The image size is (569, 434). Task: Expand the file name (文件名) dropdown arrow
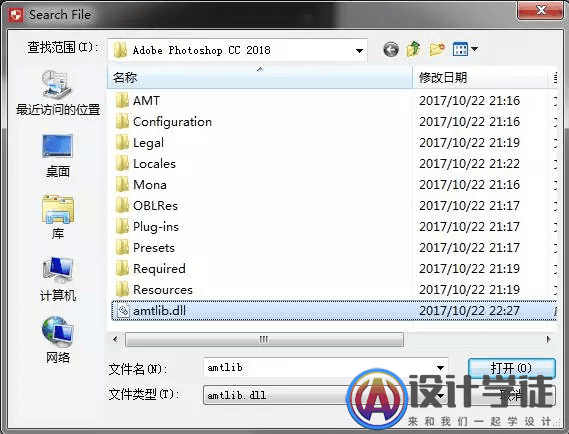coord(440,368)
